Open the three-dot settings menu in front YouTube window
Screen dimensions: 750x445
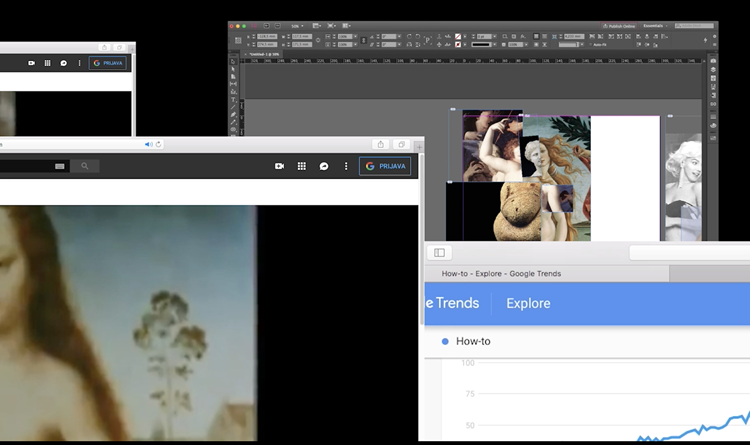(347, 166)
